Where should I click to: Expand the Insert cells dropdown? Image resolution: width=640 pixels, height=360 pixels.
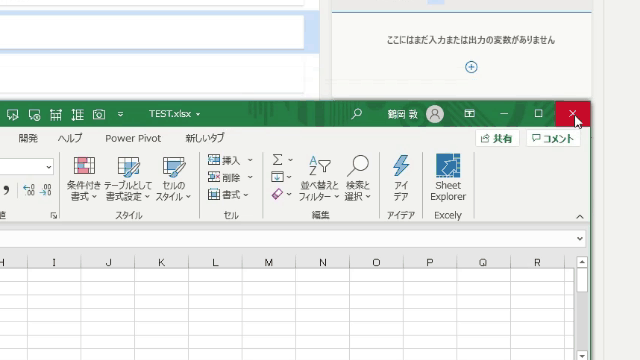click(x=250, y=160)
